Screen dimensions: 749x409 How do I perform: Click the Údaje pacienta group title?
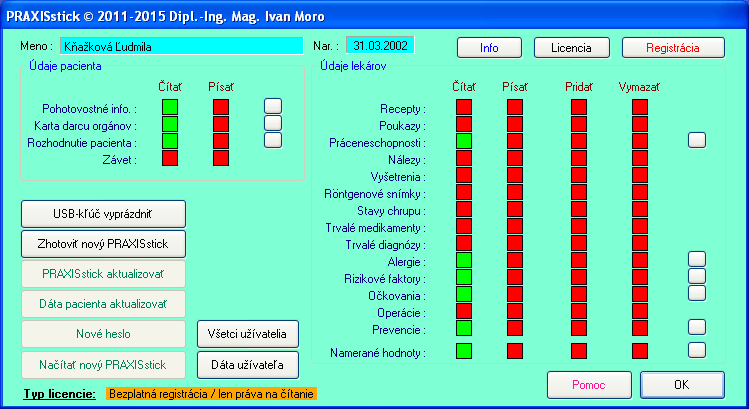[65, 66]
